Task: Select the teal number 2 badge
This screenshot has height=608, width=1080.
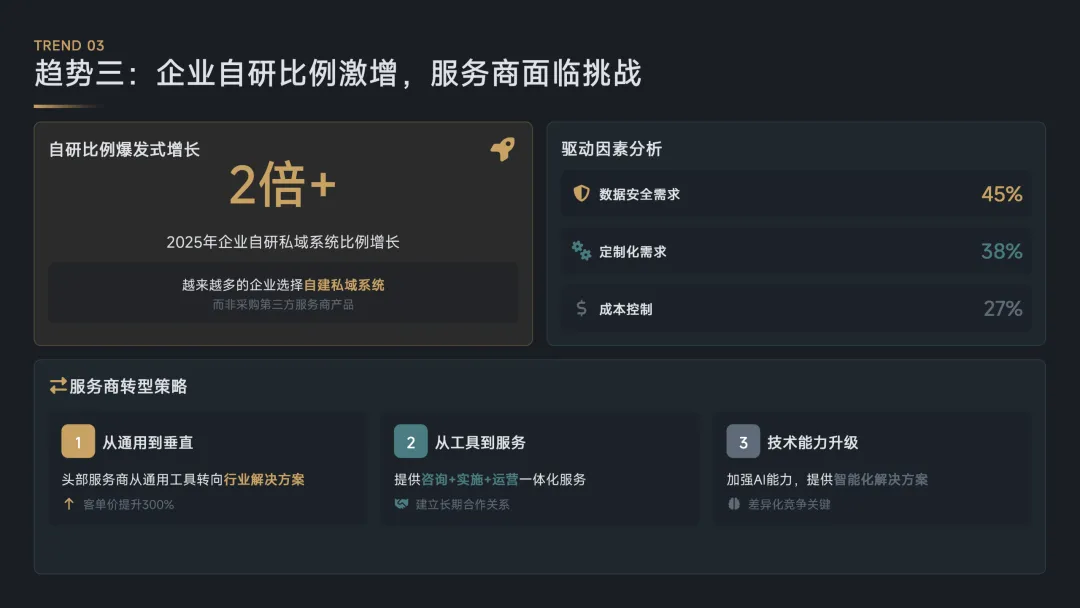Action: coord(410,442)
